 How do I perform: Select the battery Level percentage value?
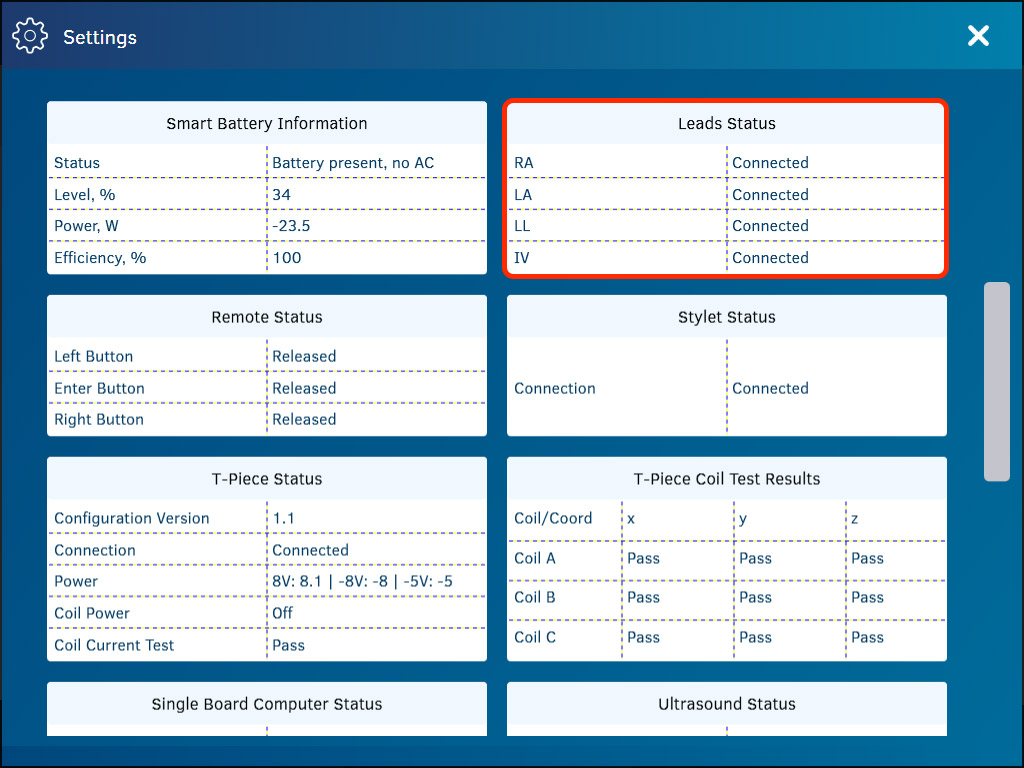point(281,194)
